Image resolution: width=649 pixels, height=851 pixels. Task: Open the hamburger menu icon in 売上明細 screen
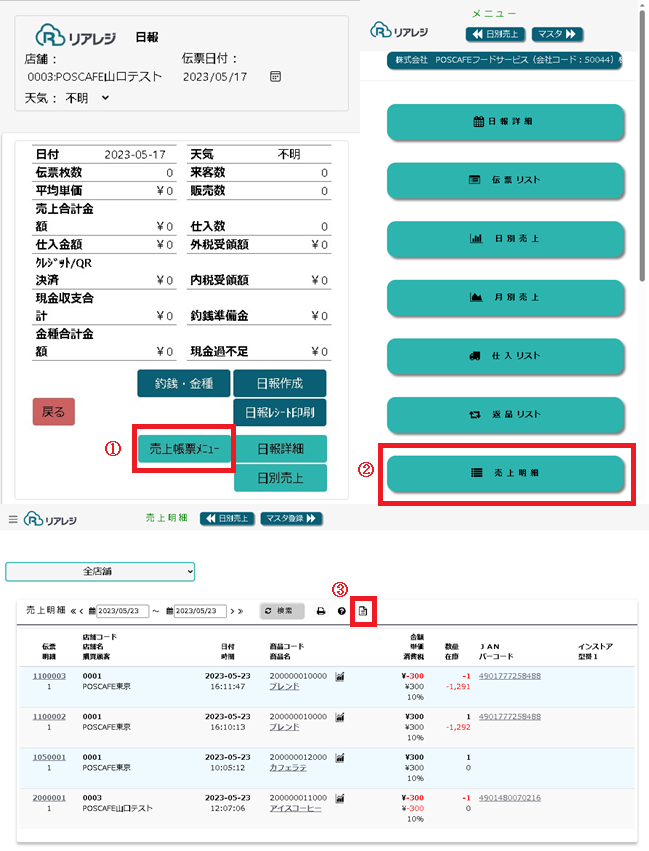pyautogui.click(x=13, y=520)
